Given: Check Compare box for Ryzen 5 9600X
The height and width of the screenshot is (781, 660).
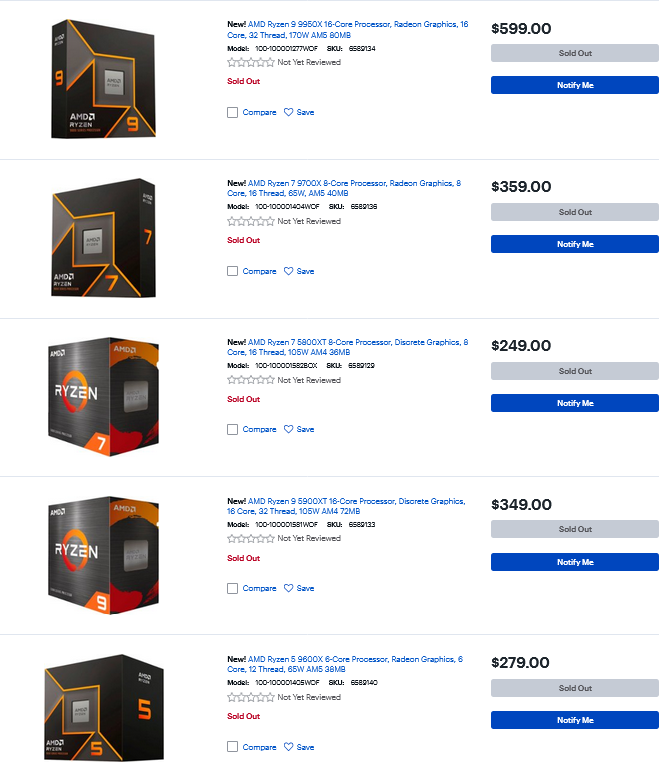Looking at the screenshot, I should (233, 747).
